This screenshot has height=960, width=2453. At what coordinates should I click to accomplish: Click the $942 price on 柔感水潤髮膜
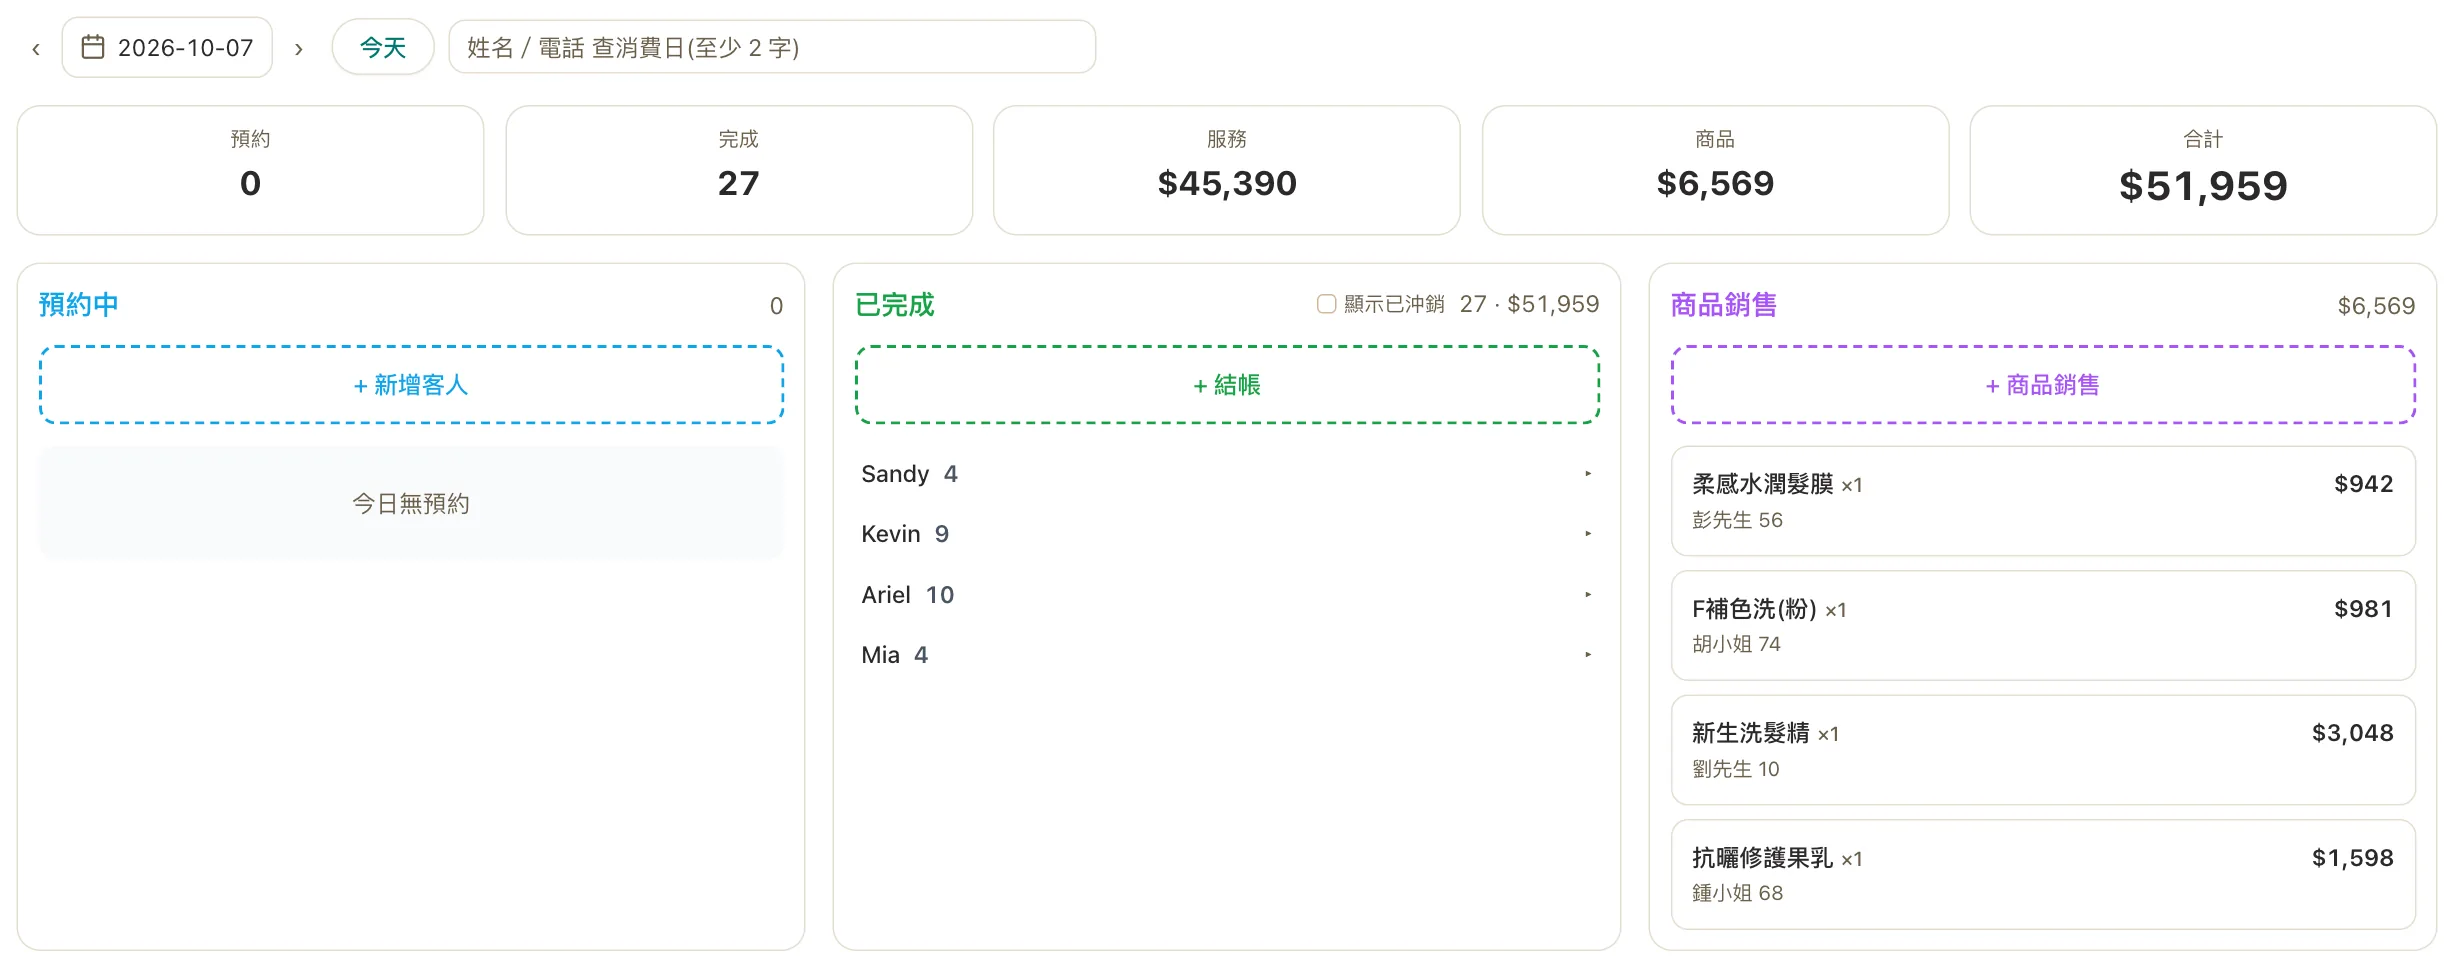tap(2363, 484)
